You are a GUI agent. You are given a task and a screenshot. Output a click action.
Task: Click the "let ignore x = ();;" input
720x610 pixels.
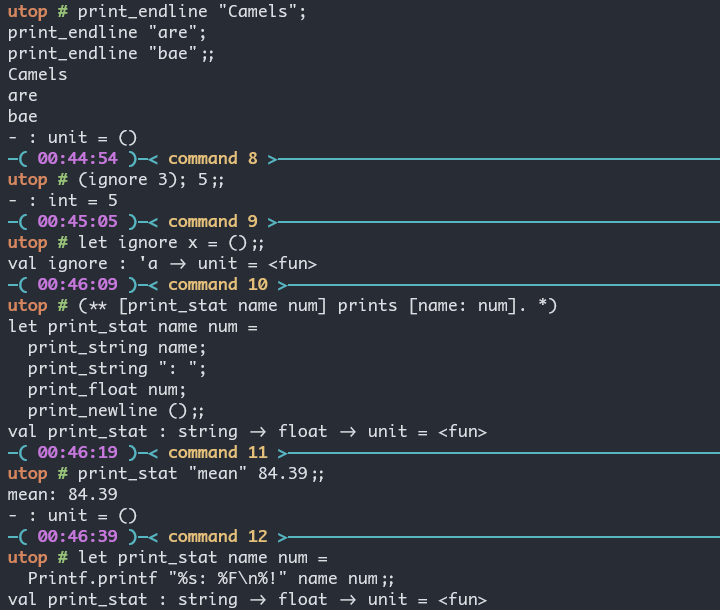coord(171,242)
